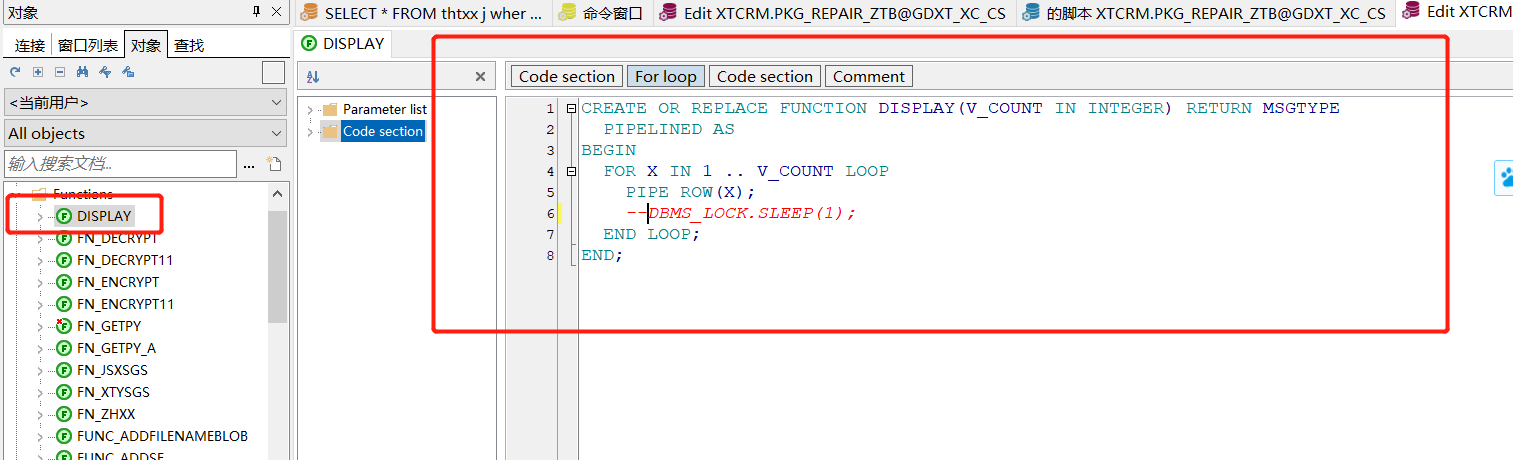Click the new document icon beside search box
This screenshot has height=460, width=1513.
tap(273, 164)
